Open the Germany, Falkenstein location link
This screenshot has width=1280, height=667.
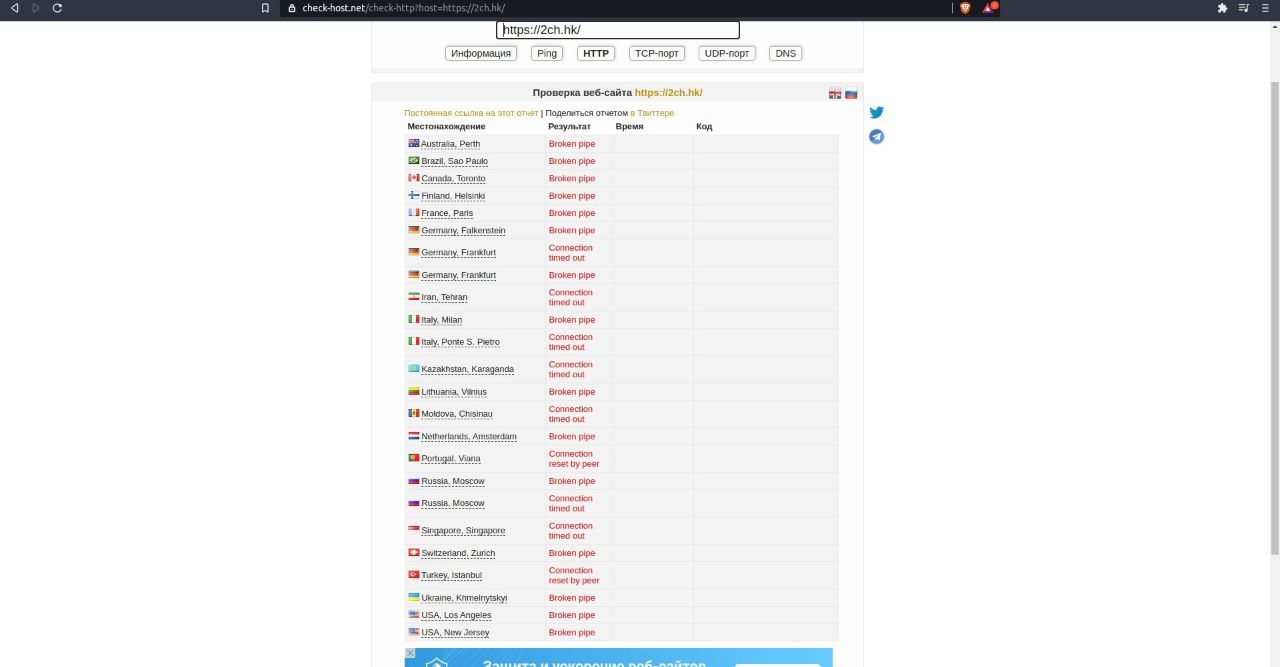[463, 231]
